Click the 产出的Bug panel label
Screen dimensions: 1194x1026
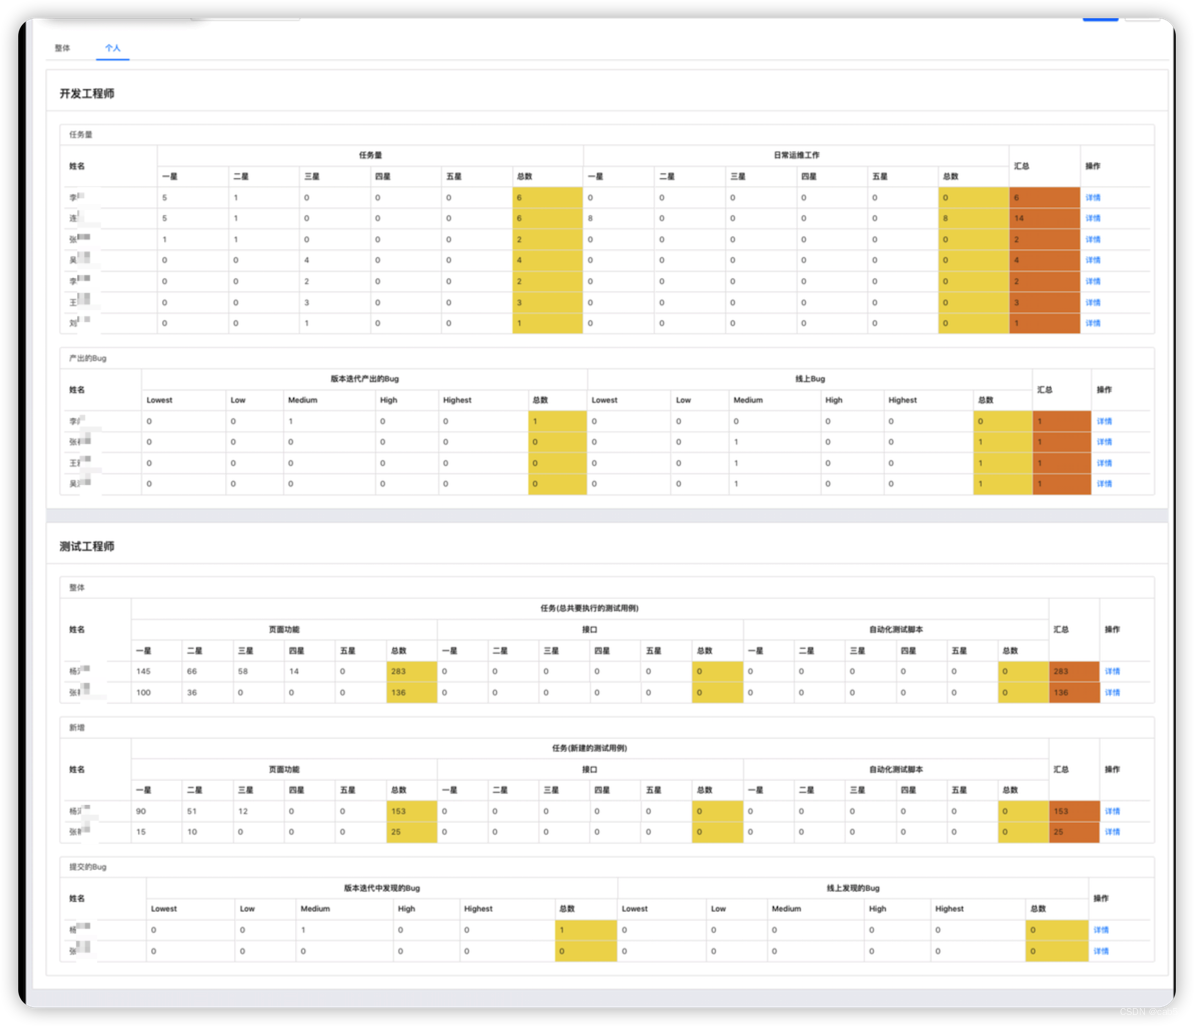pyautogui.click(x=88, y=358)
